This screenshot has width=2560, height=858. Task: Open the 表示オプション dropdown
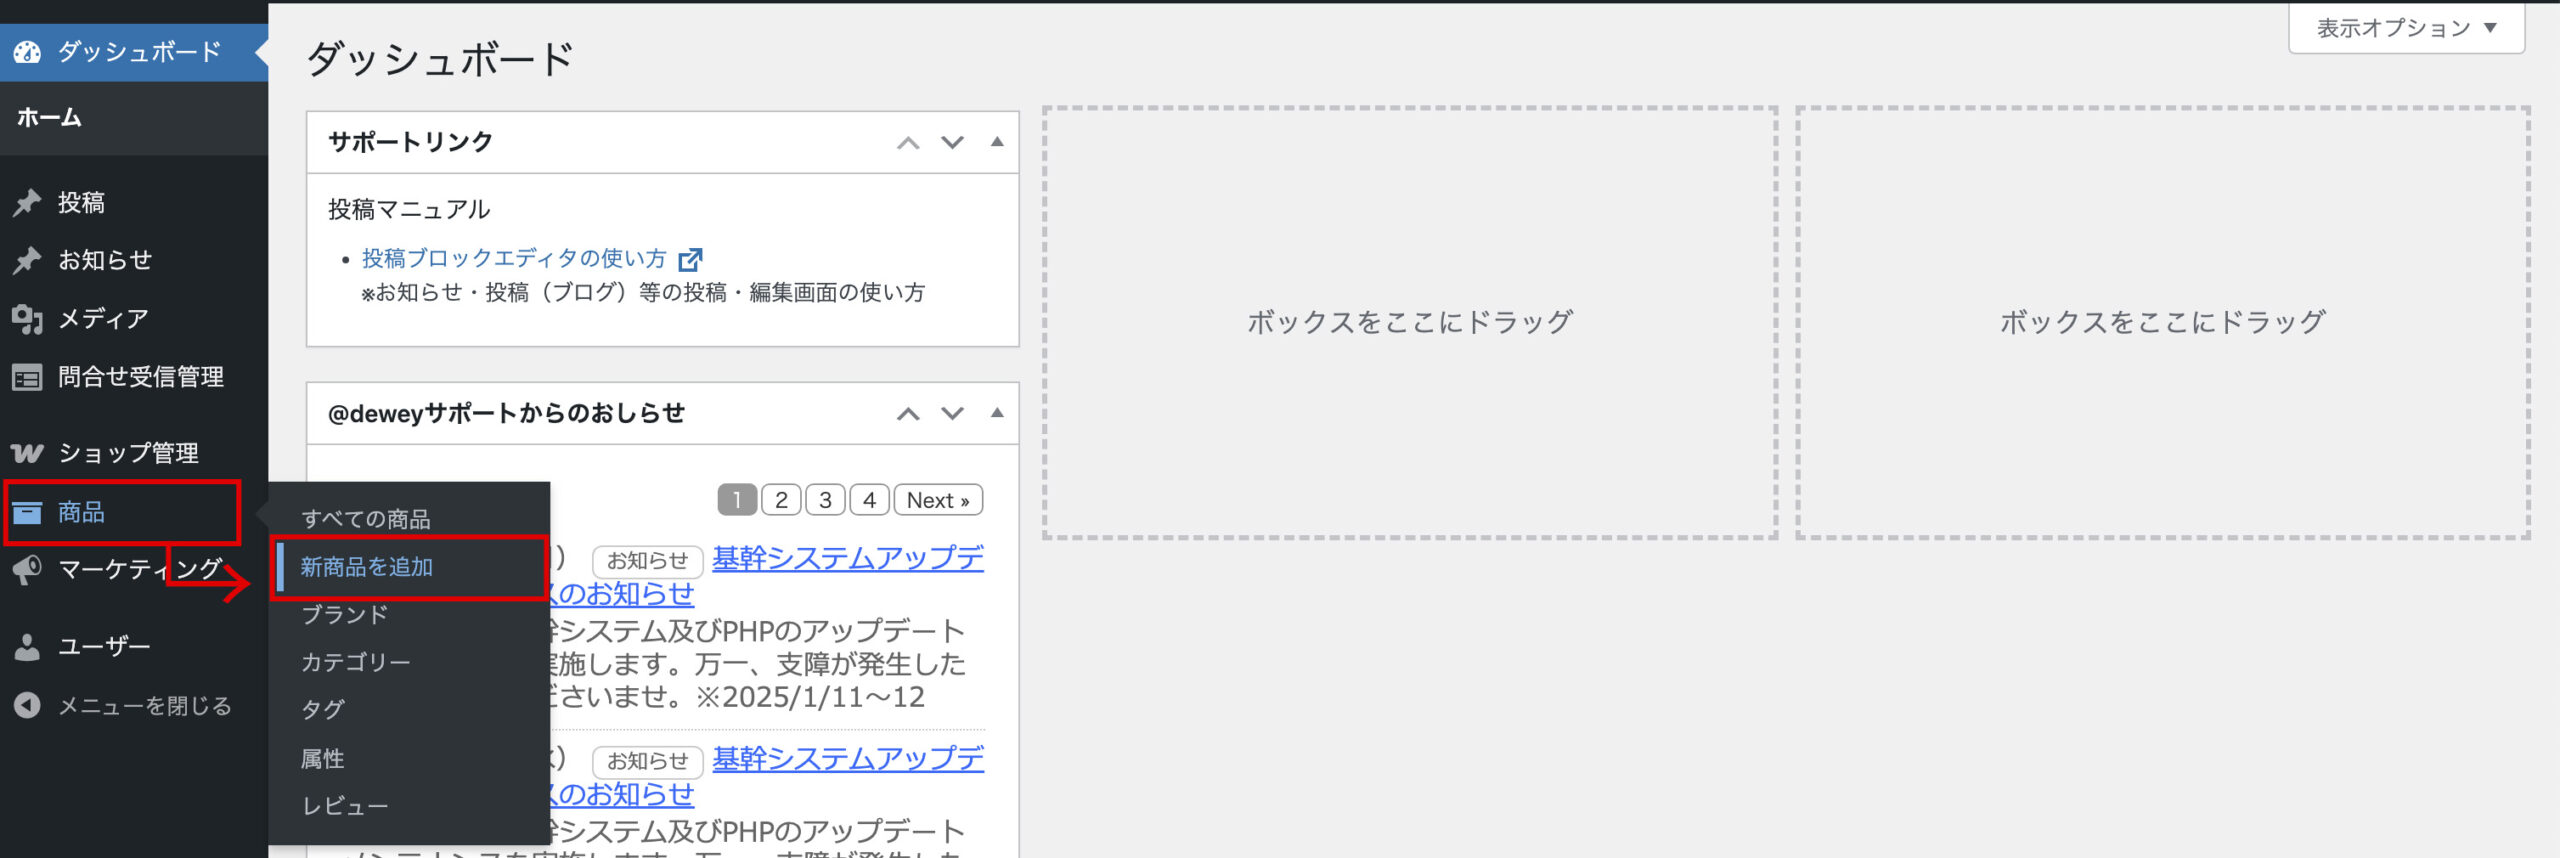(2405, 28)
